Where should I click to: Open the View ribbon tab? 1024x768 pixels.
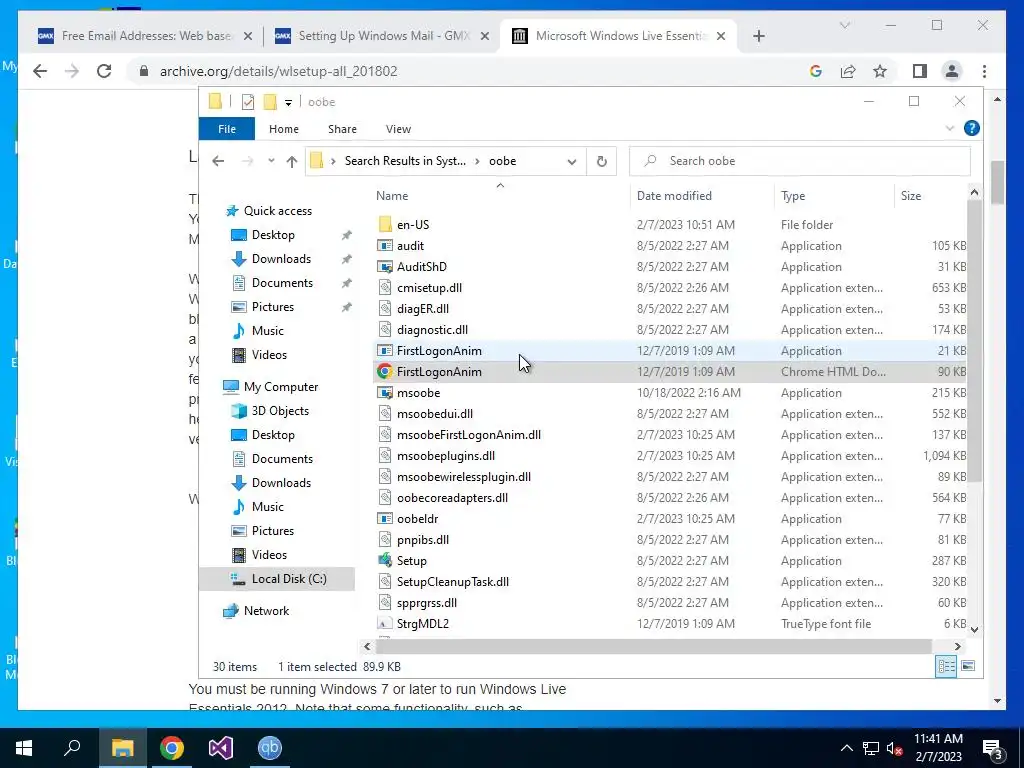pos(398,129)
